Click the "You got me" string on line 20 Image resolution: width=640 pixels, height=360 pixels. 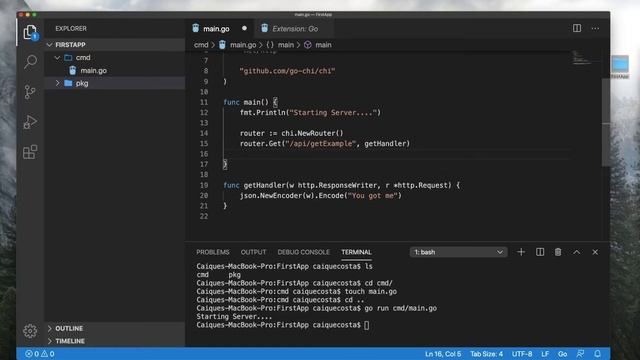click(373, 196)
